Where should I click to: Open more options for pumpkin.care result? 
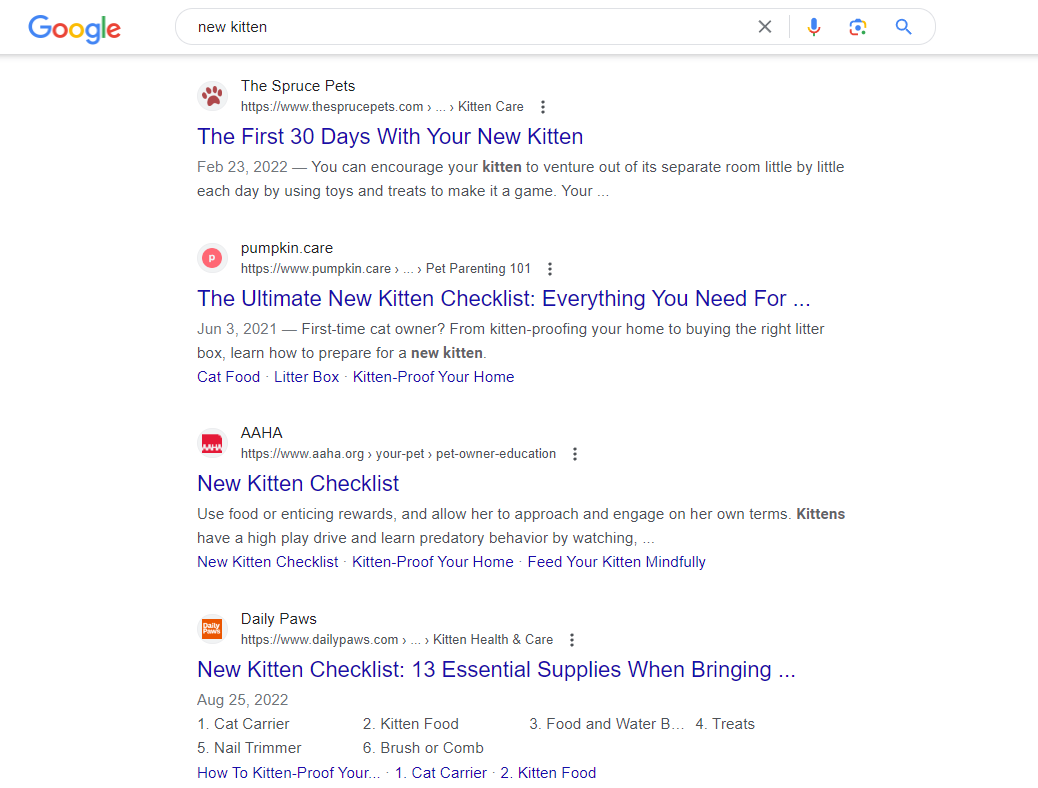[x=549, y=269]
